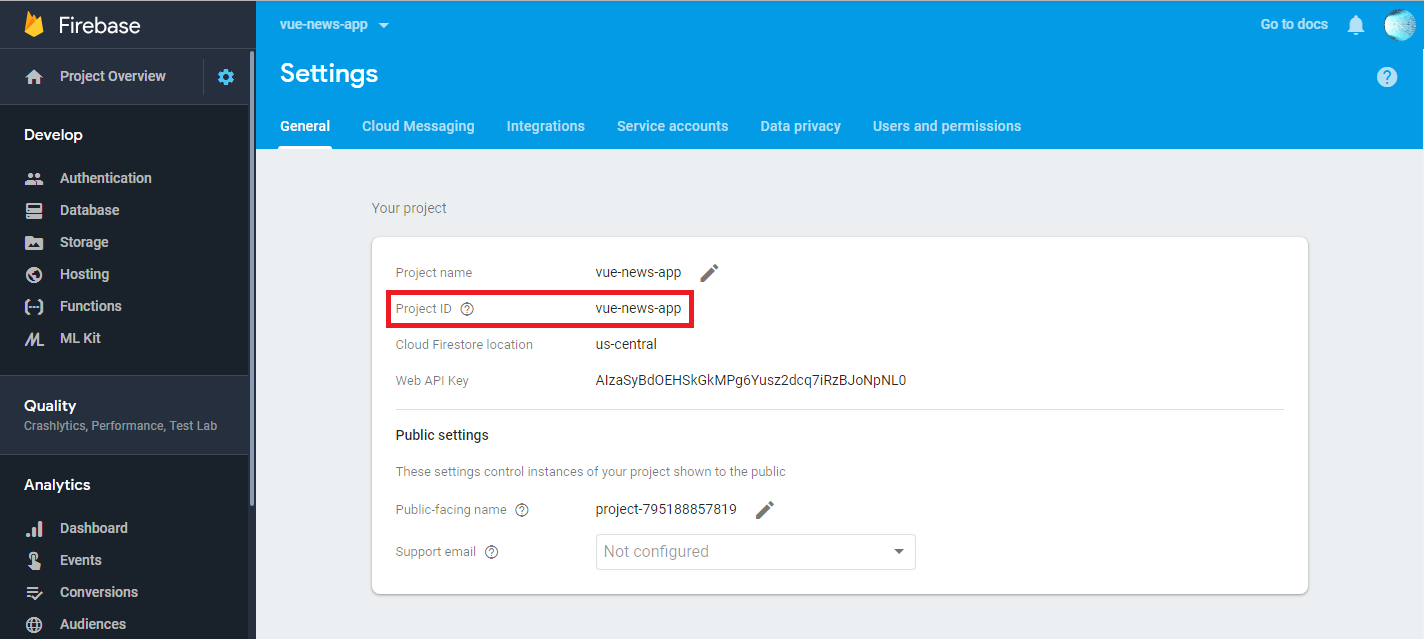1424x639 pixels.
Task: Open the Support email dropdown
Action: click(x=755, y=551)
